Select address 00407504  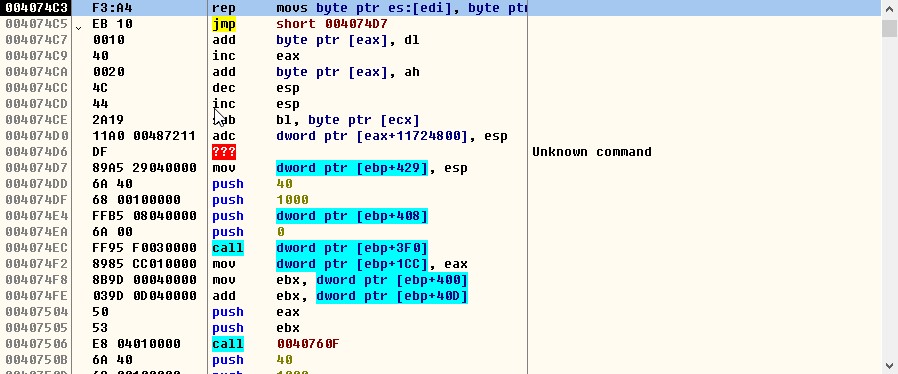coord(36,312)
